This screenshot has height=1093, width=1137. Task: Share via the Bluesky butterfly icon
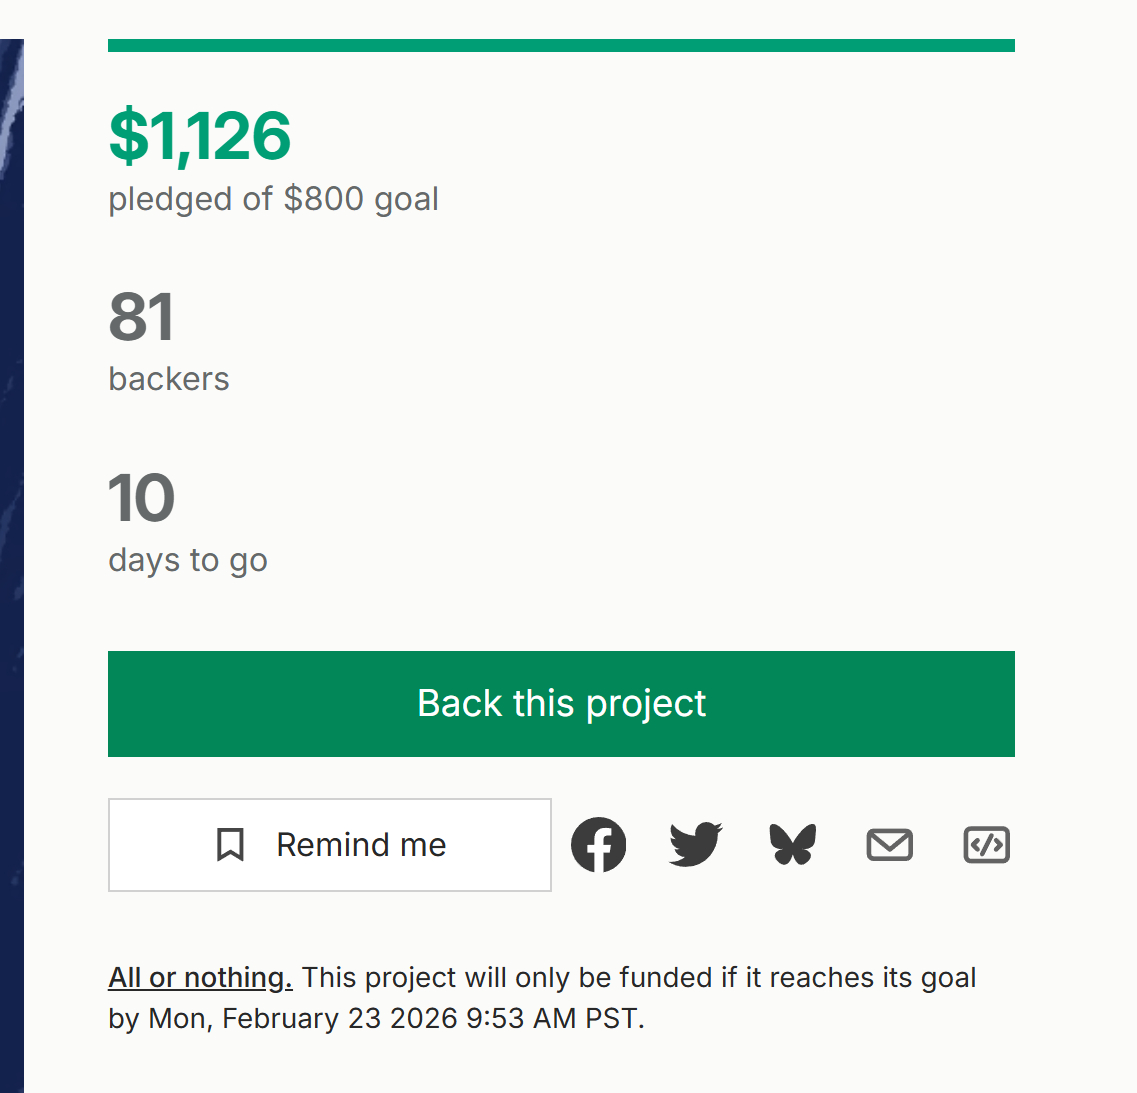pos(793,845)
